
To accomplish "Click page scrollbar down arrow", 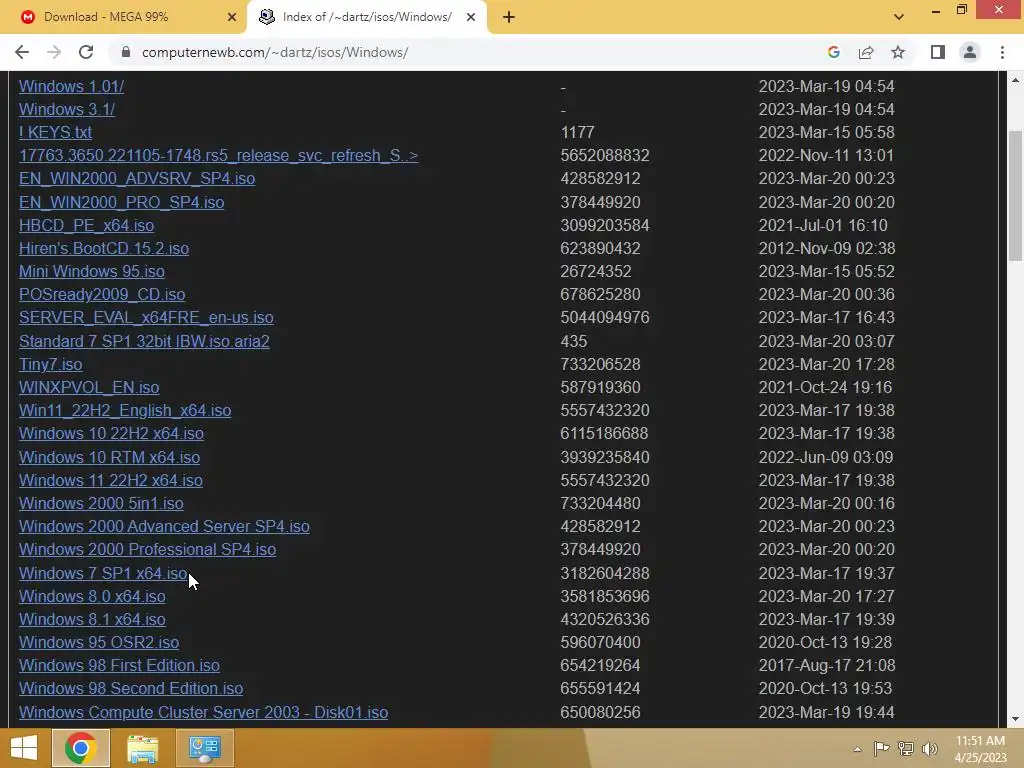I will (1015, 719).
